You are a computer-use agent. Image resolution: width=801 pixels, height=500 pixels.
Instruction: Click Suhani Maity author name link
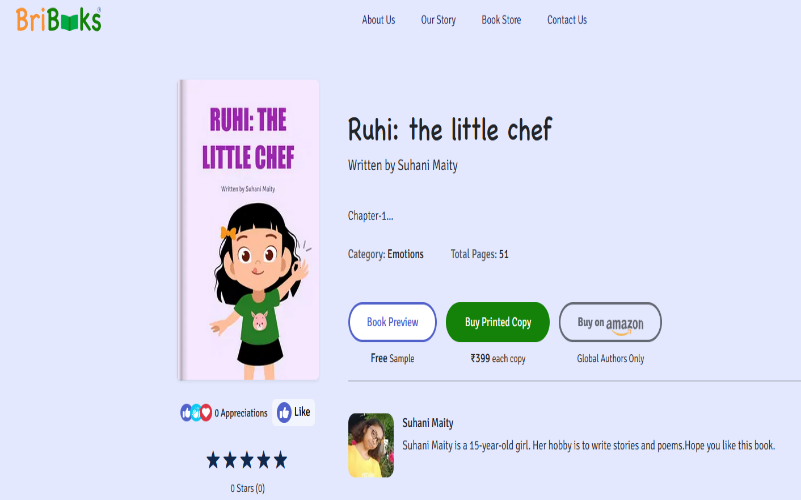click(x=428, y=423)
